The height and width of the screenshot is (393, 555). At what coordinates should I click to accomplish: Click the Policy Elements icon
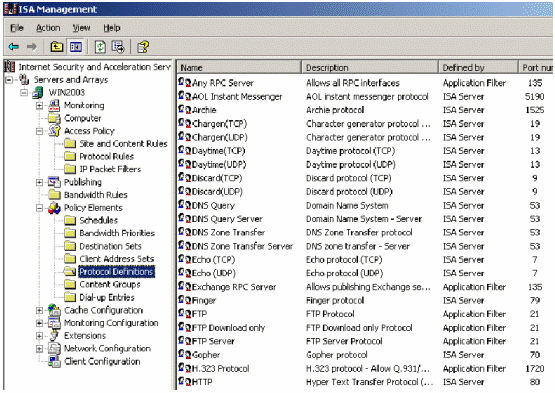coord(54,208)
